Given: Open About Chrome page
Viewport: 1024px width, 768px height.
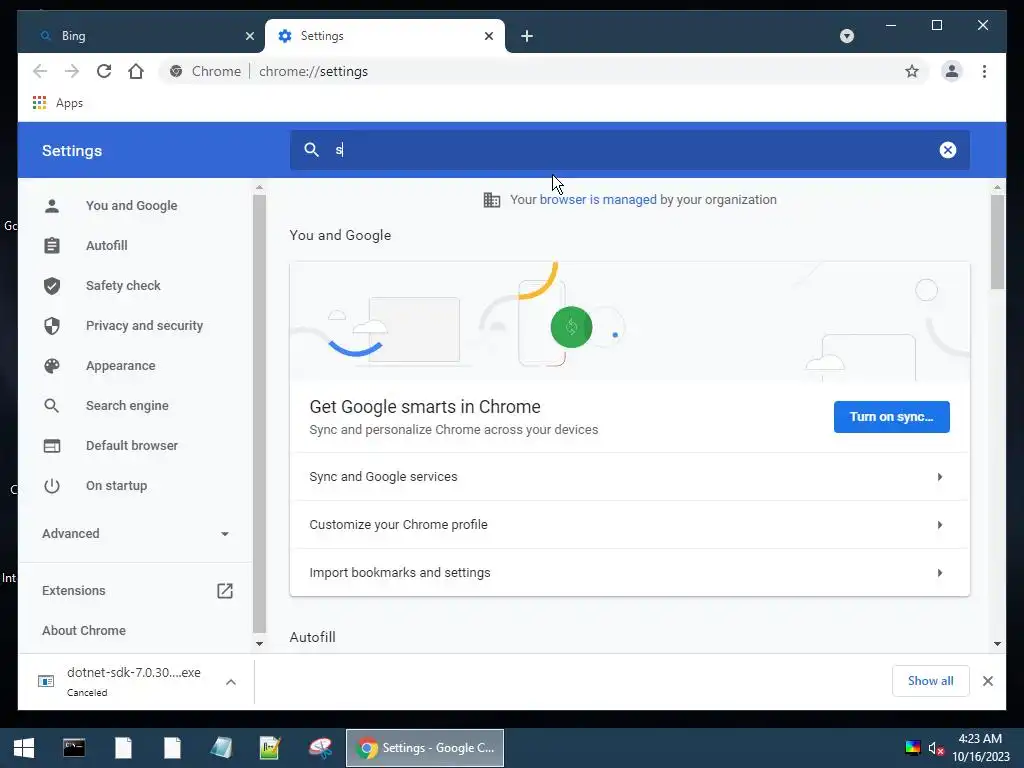Looking at the screenshot, I should [x=84, y=631].
